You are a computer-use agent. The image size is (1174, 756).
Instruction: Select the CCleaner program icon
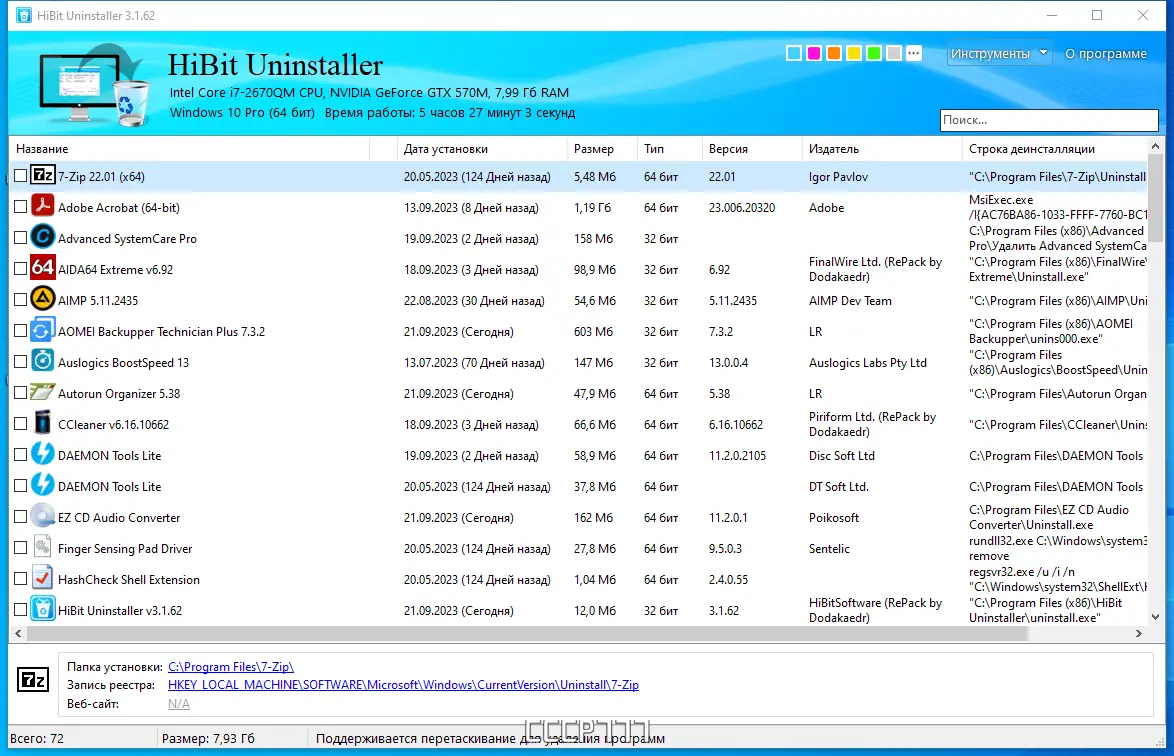[x=42, y=423]
